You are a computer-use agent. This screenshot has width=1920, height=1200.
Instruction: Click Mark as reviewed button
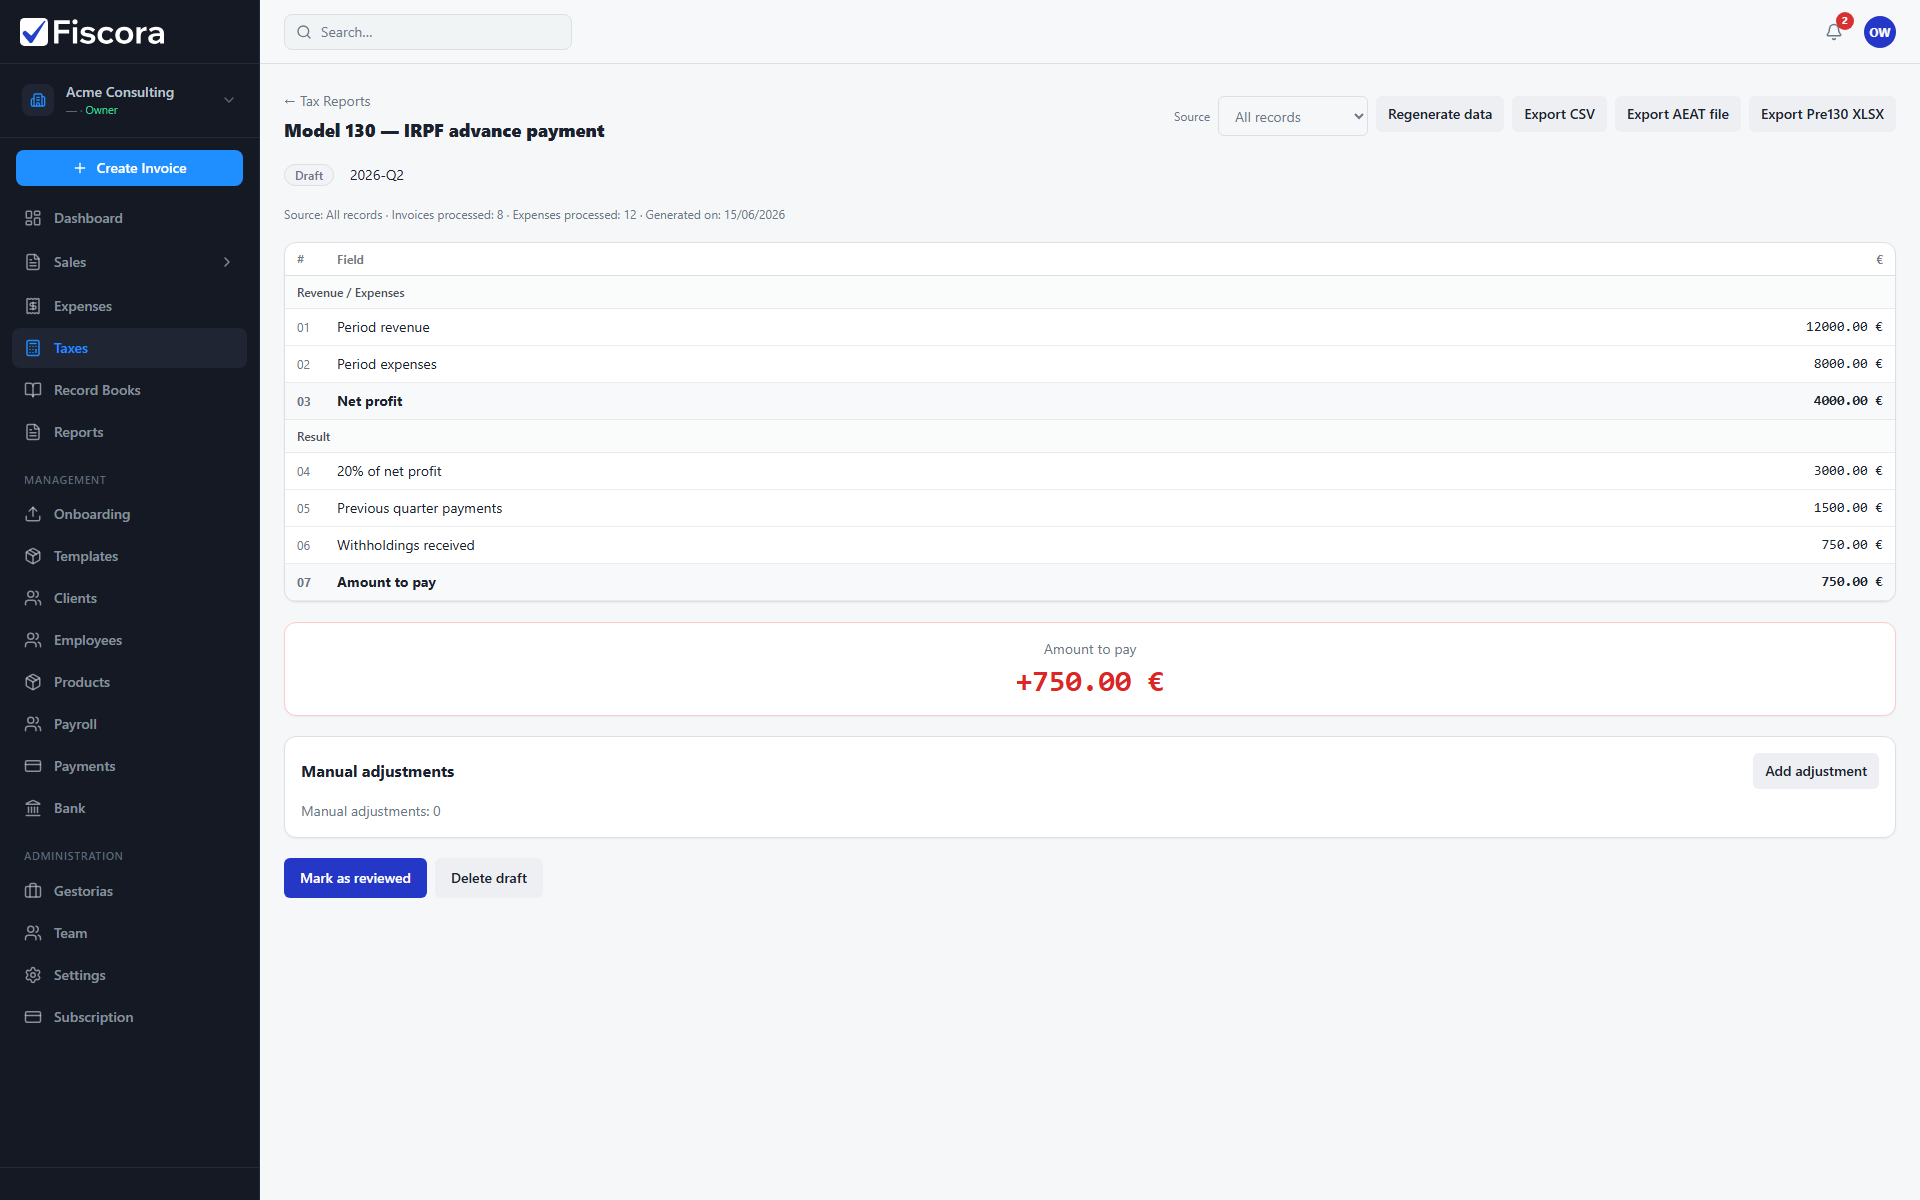click(x=355, y=878)
